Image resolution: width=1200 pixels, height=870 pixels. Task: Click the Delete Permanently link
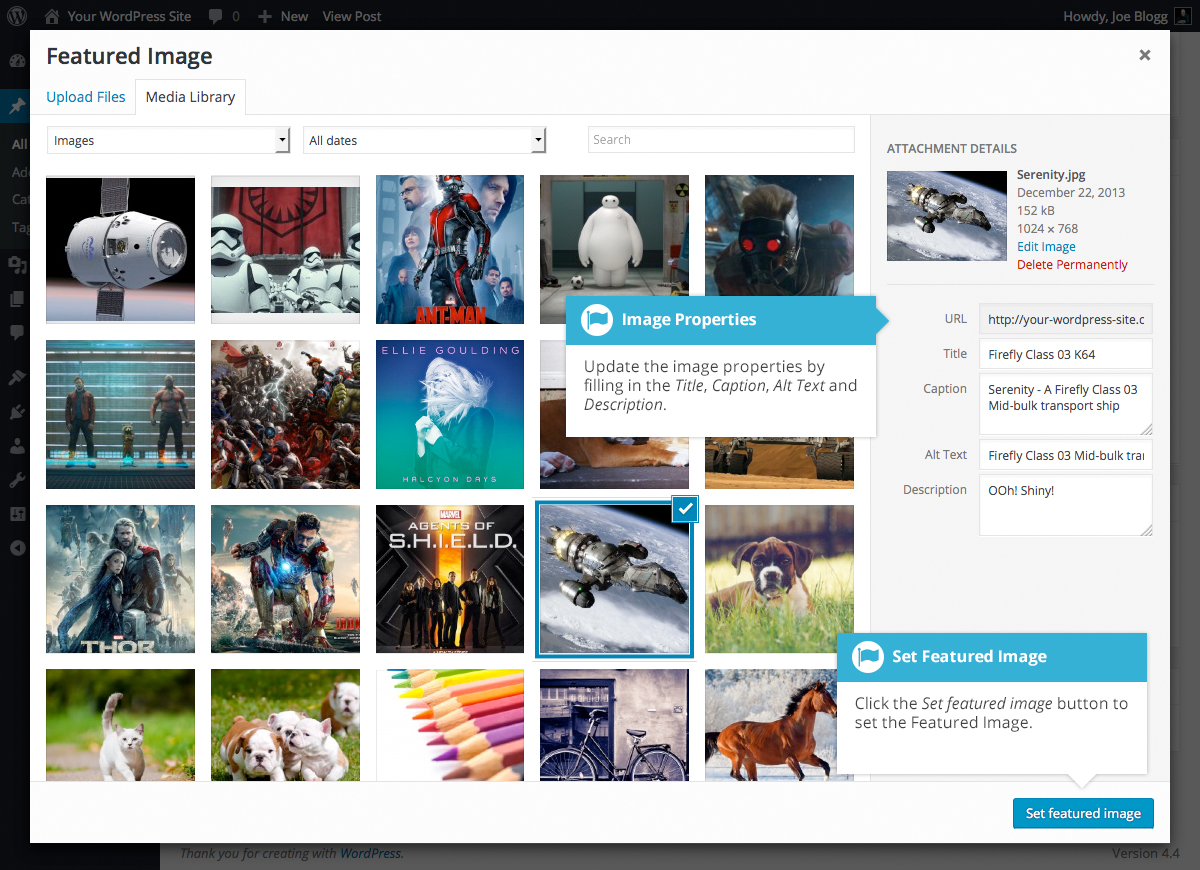[1072, 264]
